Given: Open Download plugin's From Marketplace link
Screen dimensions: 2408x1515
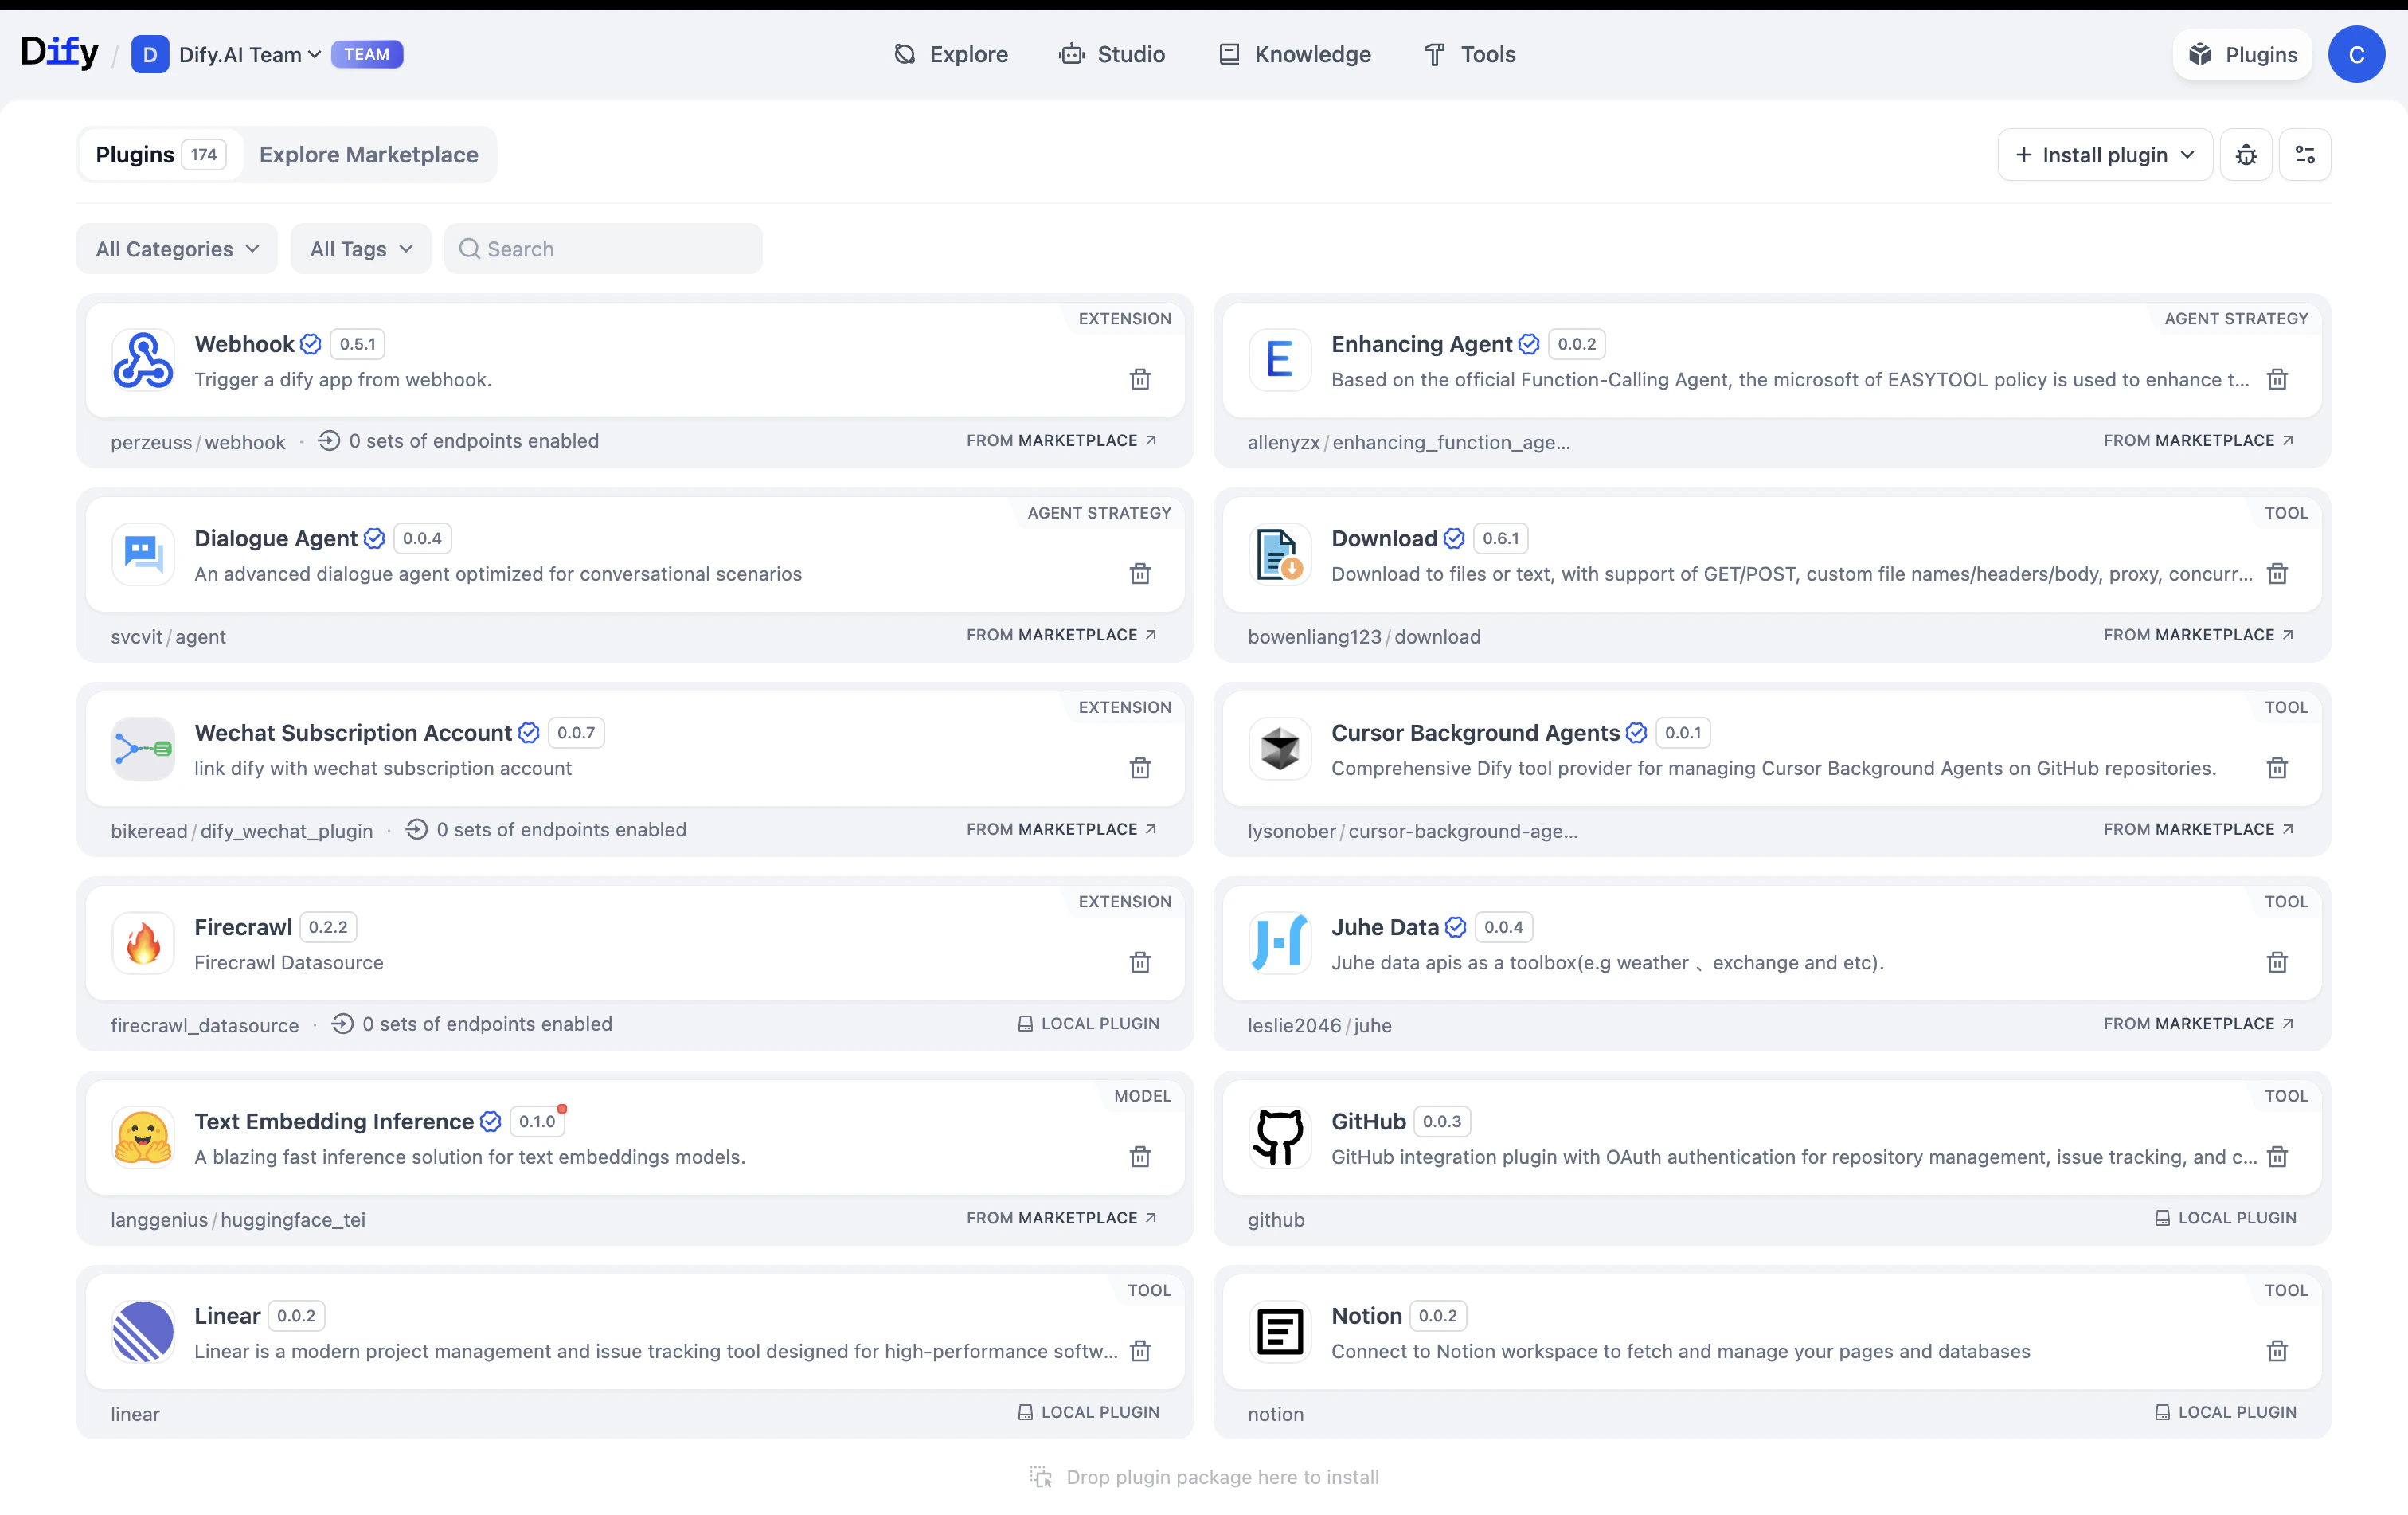Looking at the screenshot, I should (x=2197, y=635).
